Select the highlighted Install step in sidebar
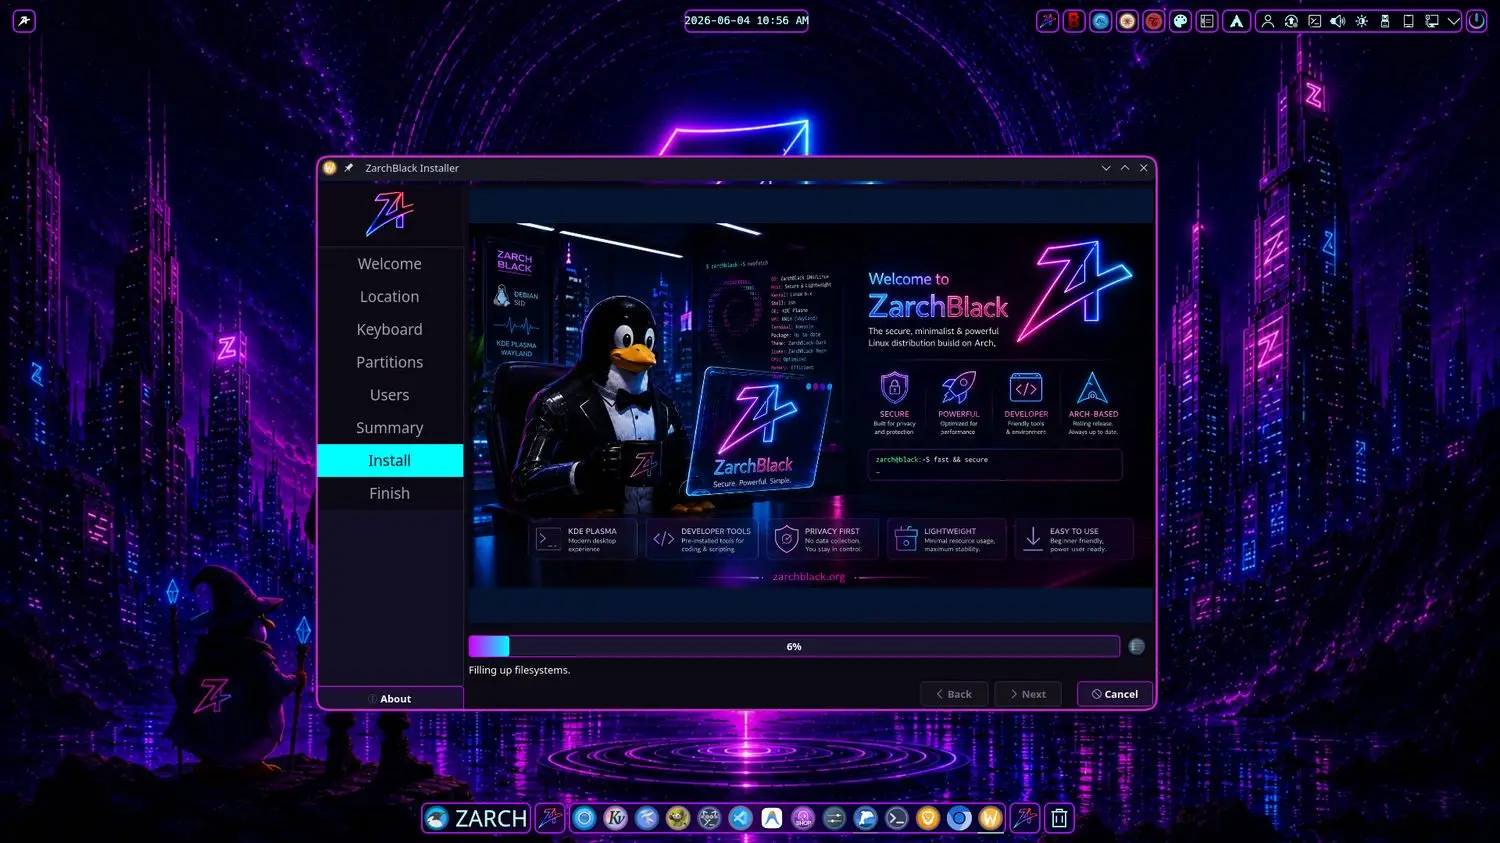1500x843 pixels. coord(390,461)
